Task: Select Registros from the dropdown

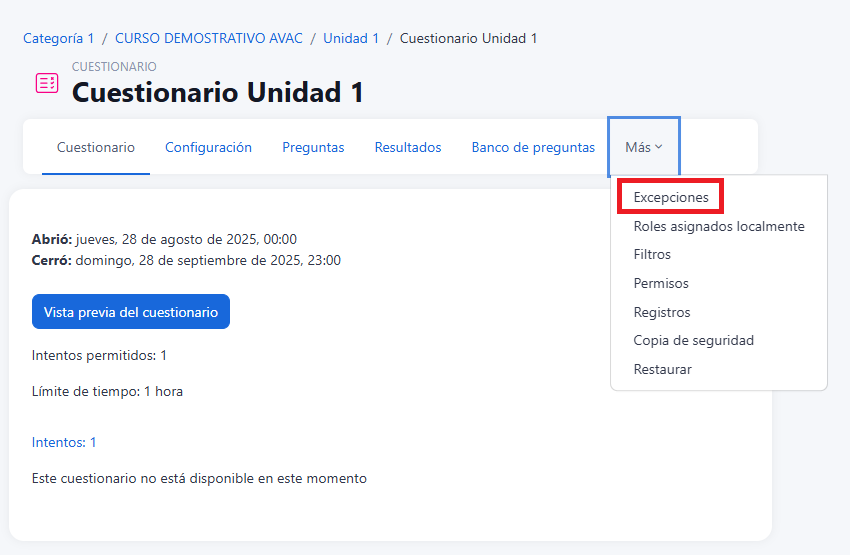Action: pos(662,312)
